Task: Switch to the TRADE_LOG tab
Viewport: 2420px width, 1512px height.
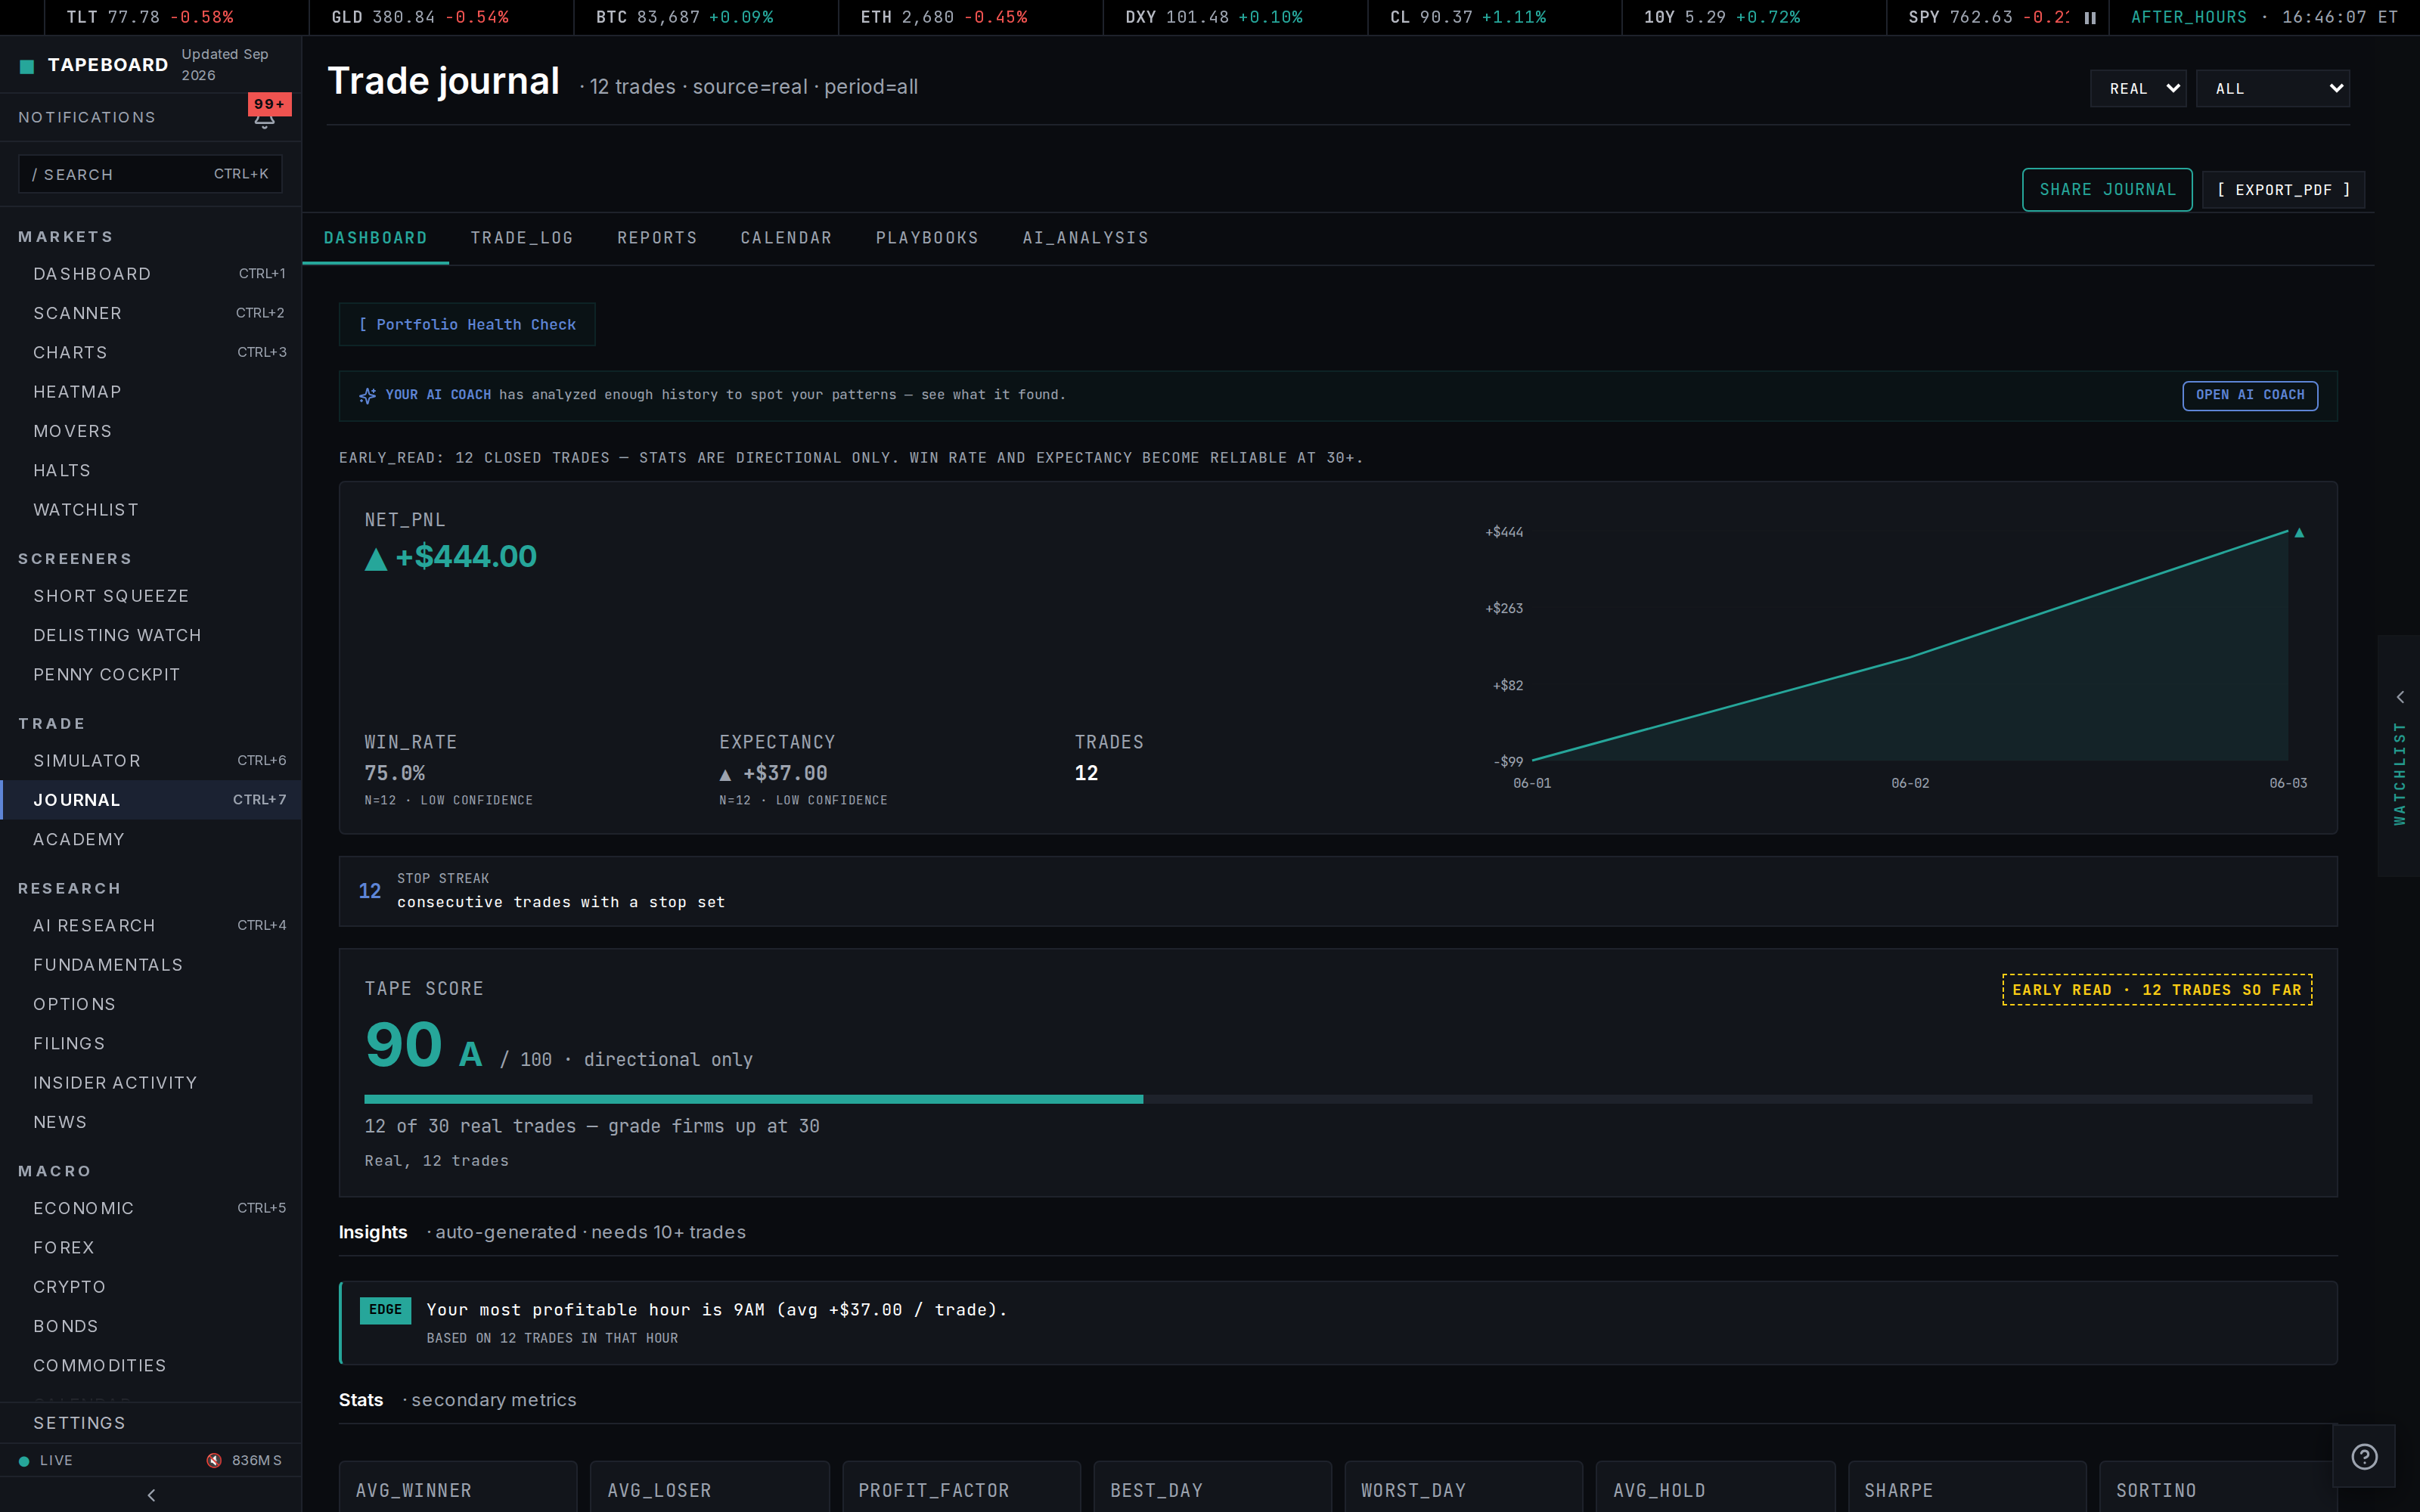Action: tap(522, 238)
